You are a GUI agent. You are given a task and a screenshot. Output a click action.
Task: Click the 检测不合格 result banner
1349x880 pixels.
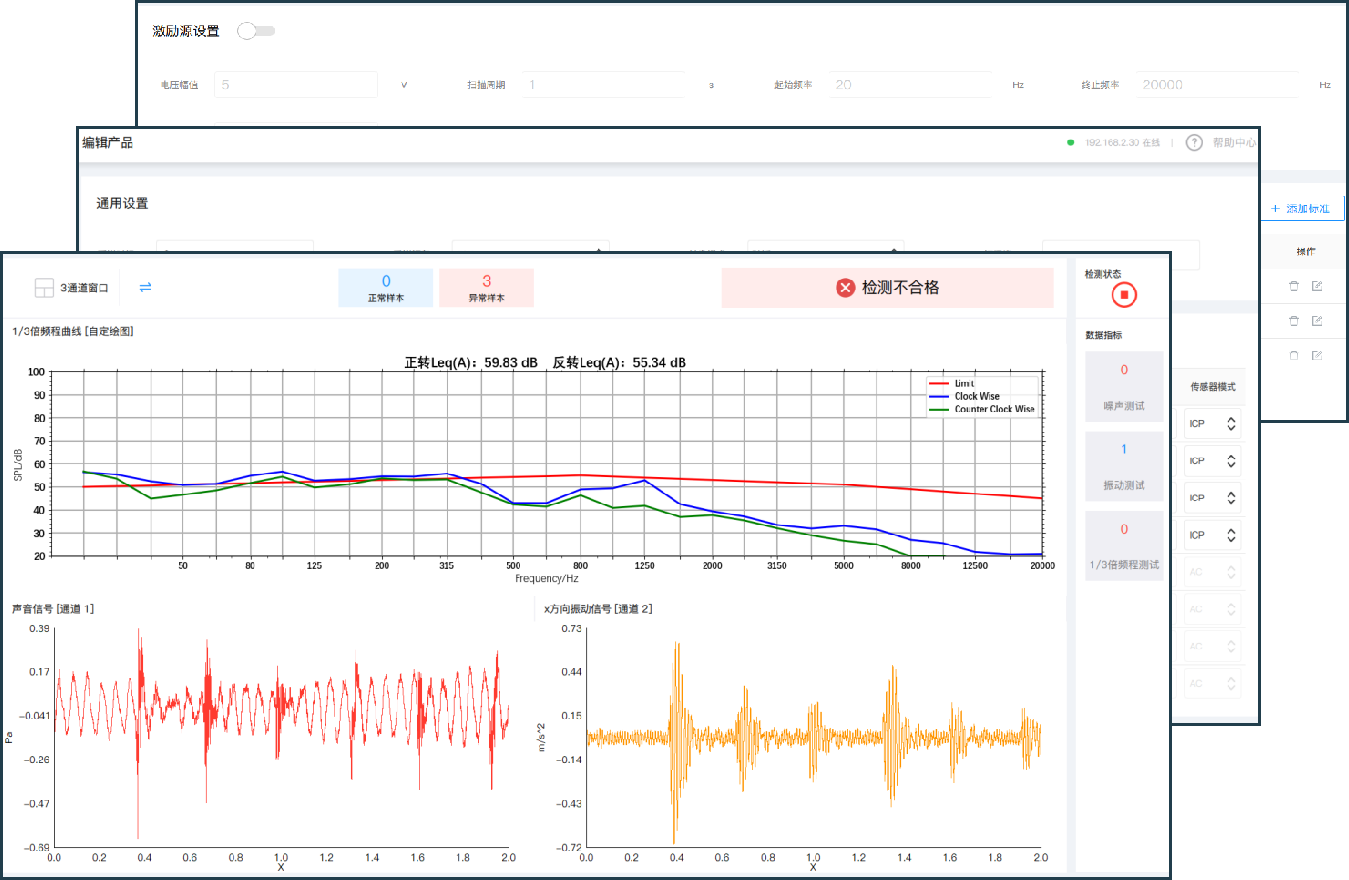(x=888, y=288)
